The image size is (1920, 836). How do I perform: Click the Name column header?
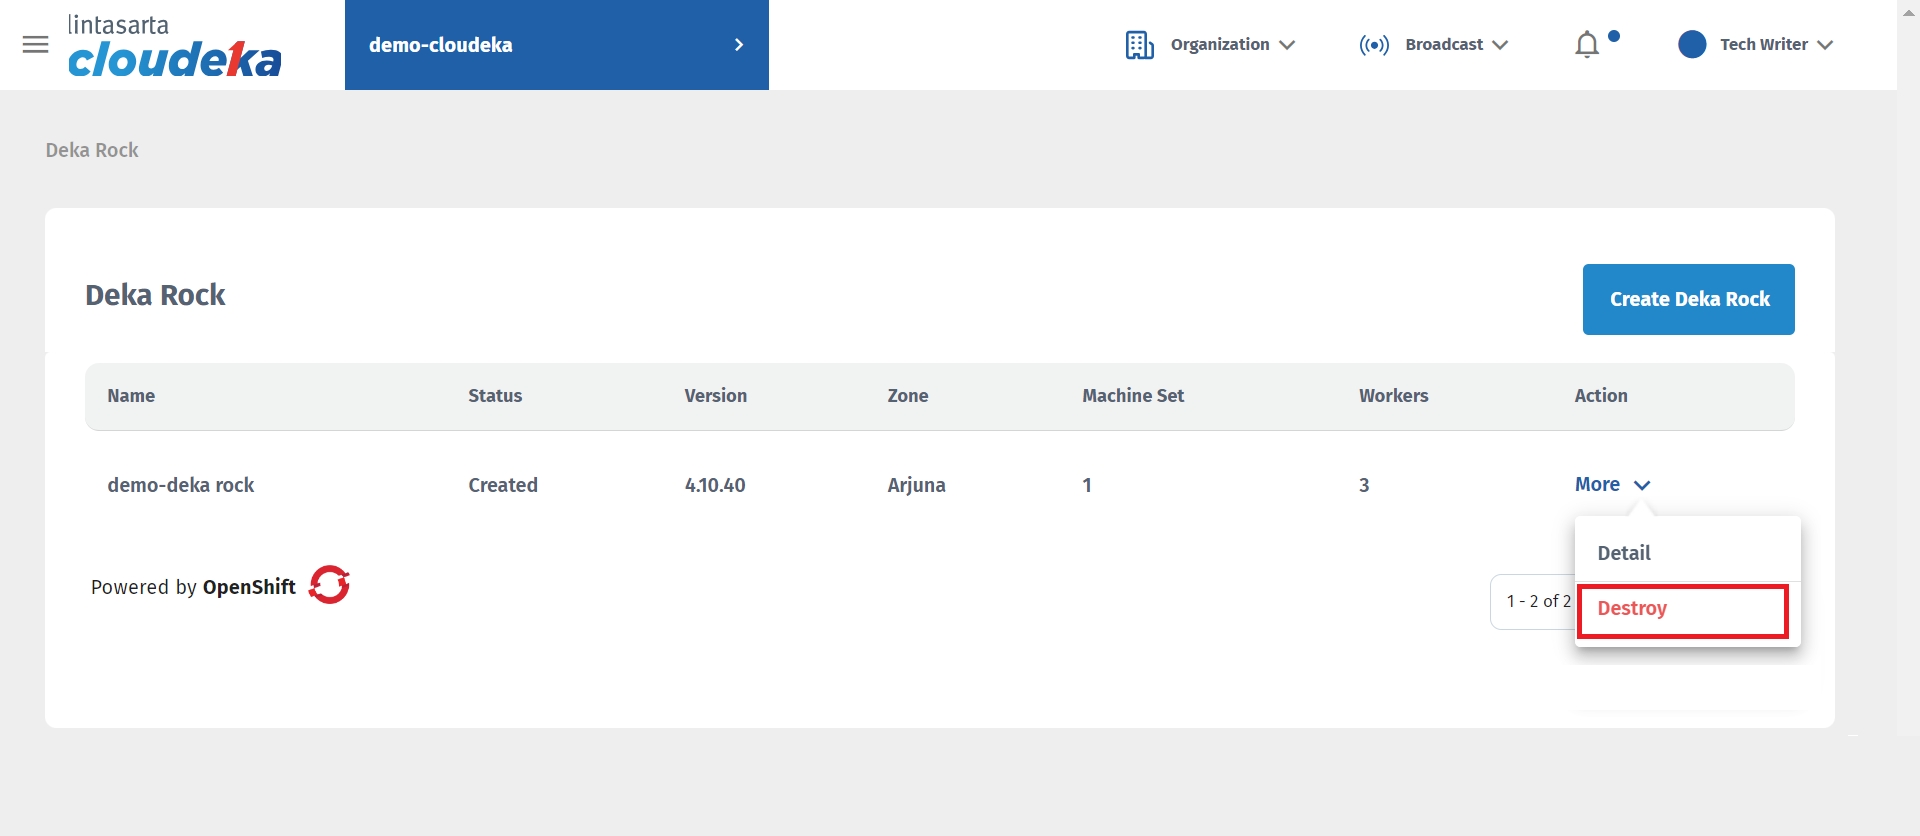point(131,396)
